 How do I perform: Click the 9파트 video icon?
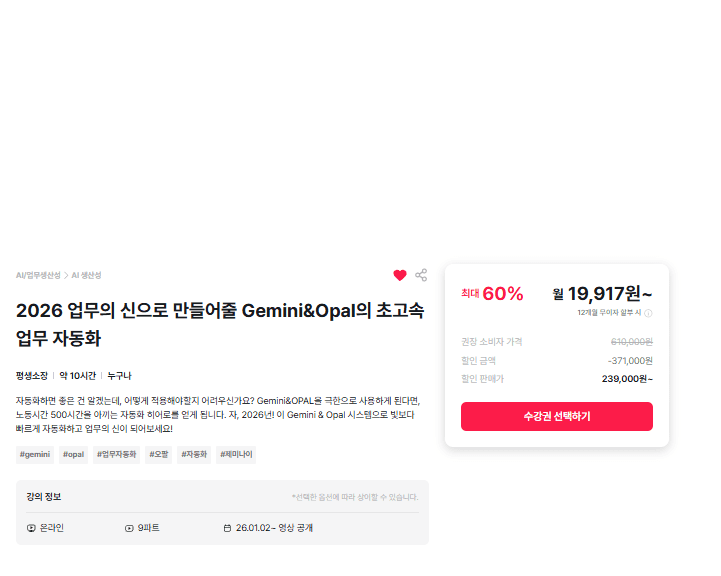pos(129,528)
